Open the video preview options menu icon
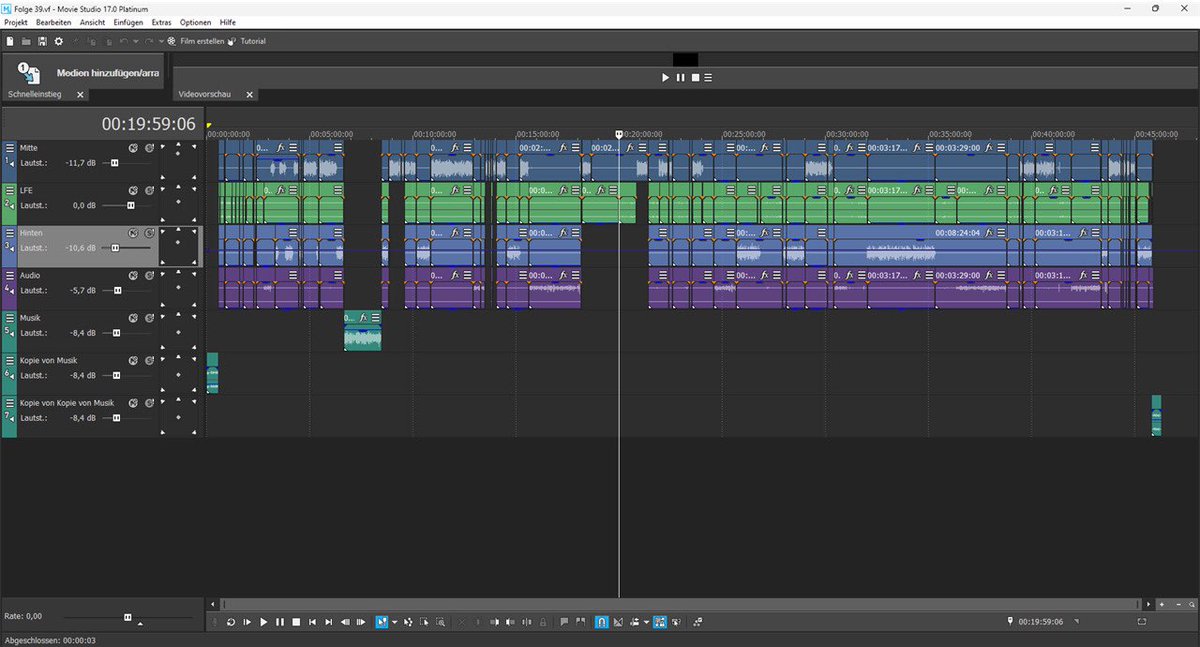Viewport: 1200px width, 647px height. point(708,77)
